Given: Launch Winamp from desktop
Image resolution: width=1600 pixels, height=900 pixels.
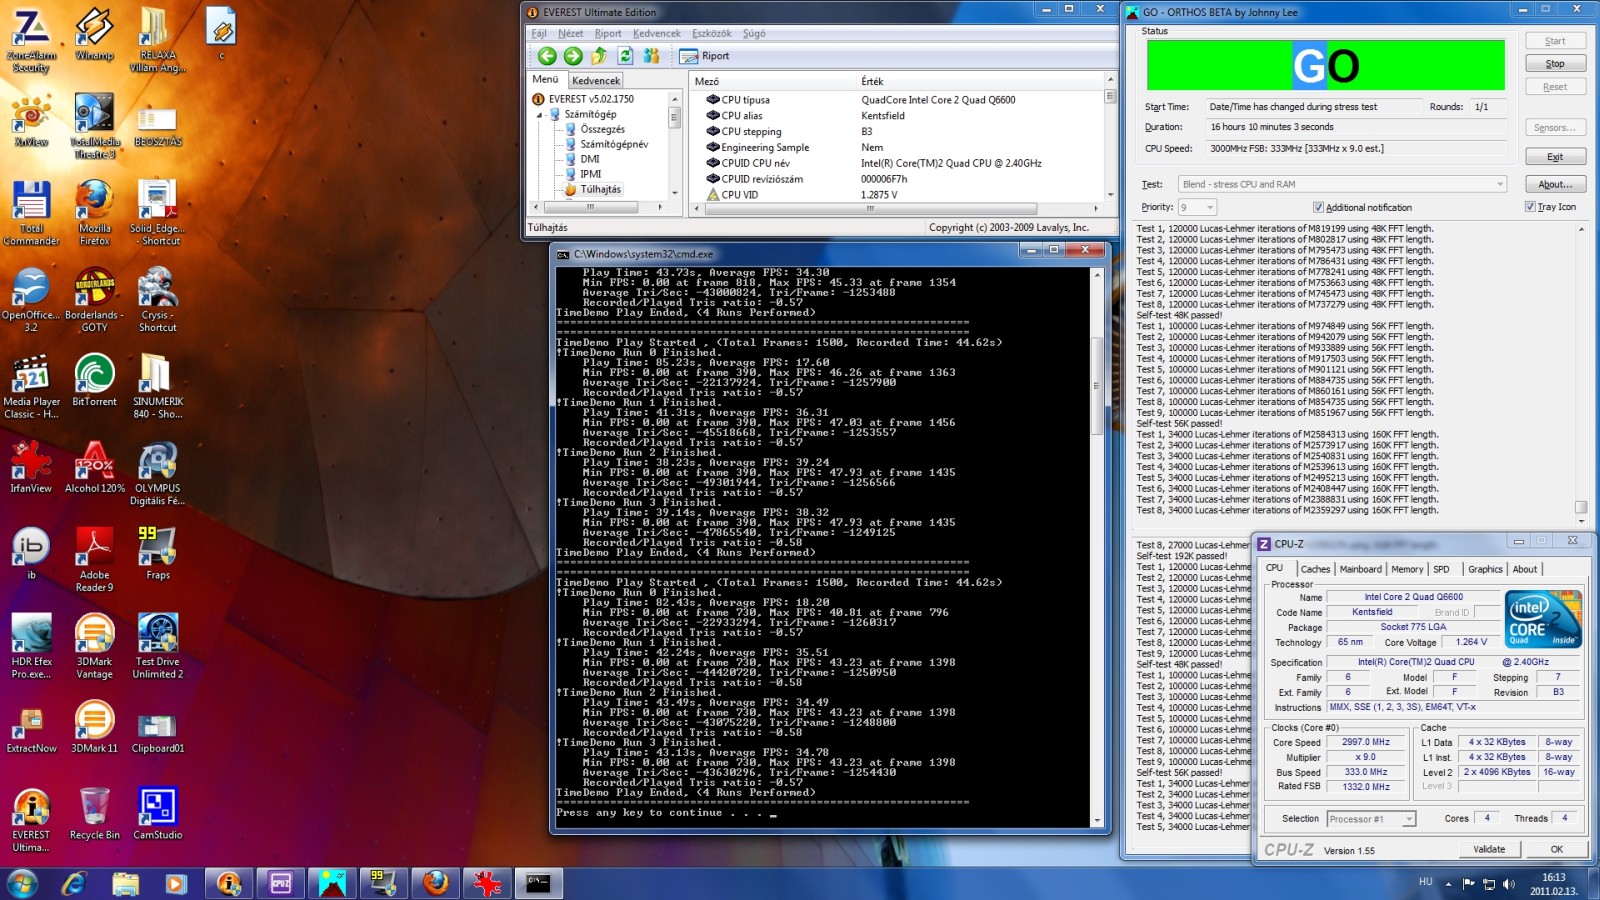Looking at the screenshot, I should pyautogui.click(x=94, y=35).
